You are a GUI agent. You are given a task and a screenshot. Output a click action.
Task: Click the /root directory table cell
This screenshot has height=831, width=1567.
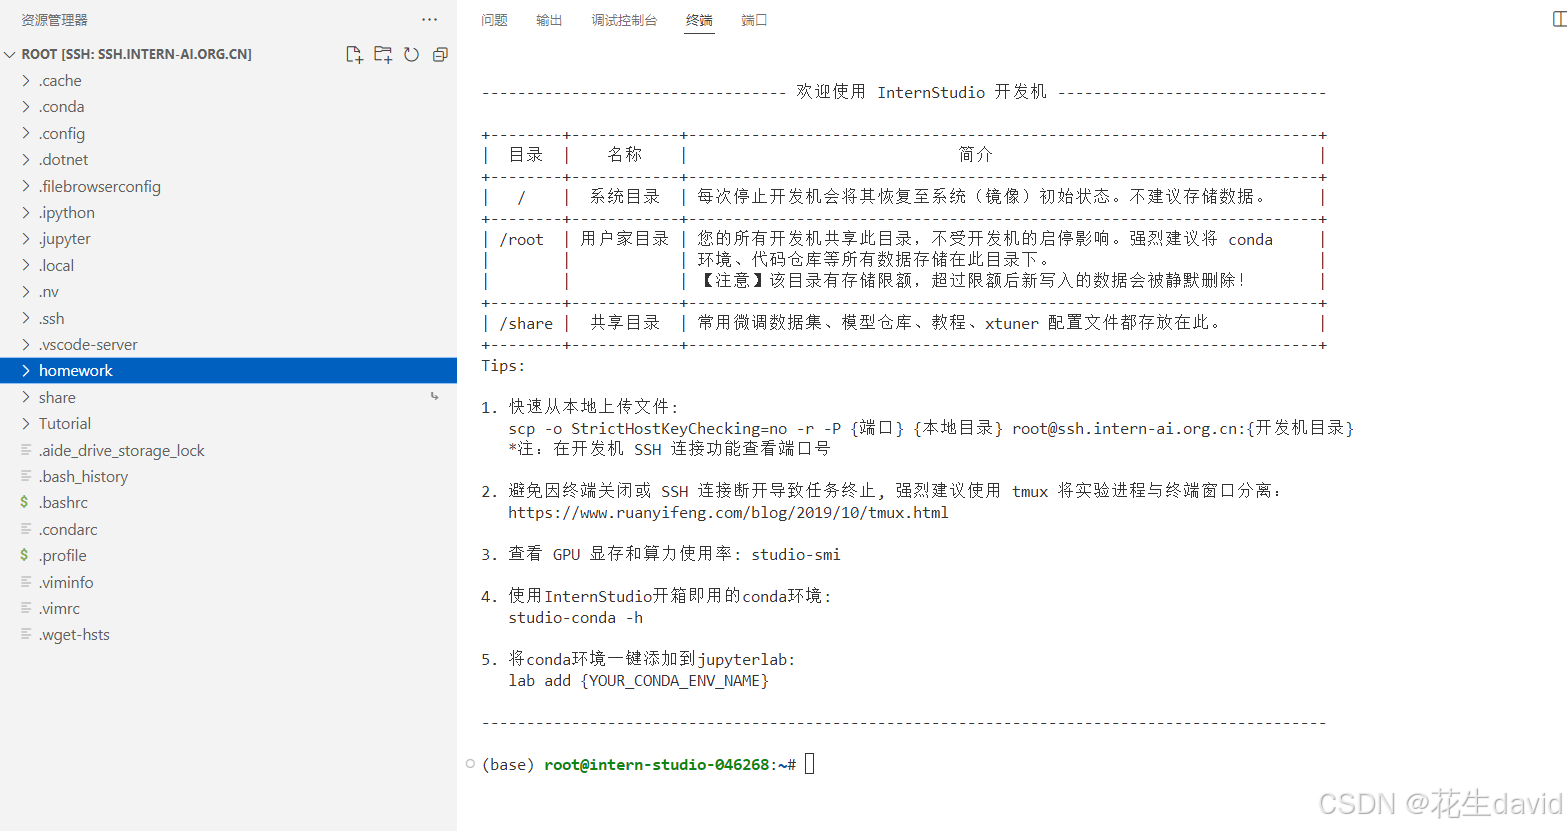point(521,240)
